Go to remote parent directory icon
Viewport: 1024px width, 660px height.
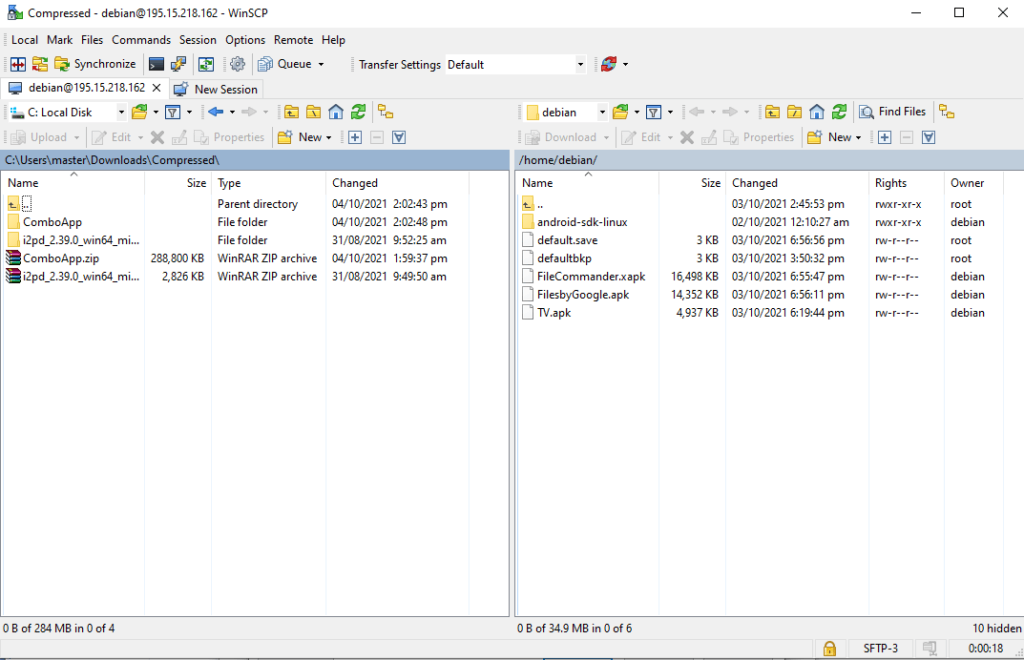[772, 112]
